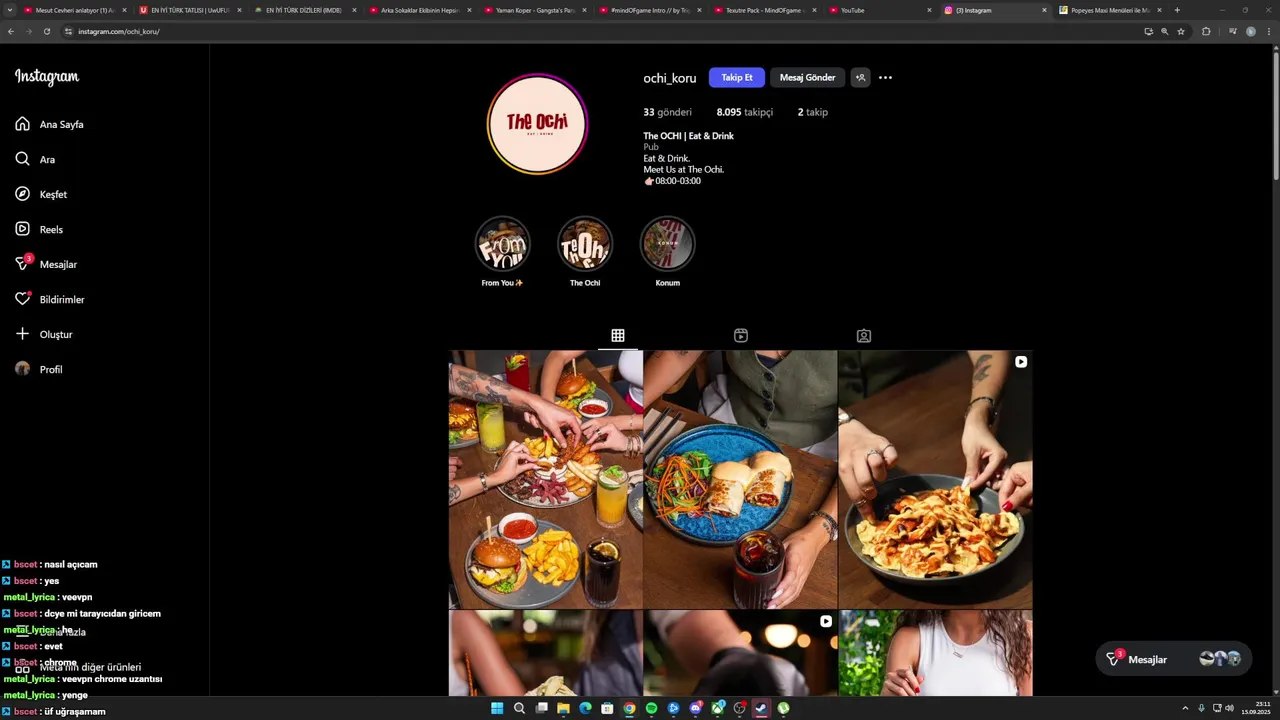Open the Keşfet compass icon
Screen dimensions: 1280x720
click(22, 194)
